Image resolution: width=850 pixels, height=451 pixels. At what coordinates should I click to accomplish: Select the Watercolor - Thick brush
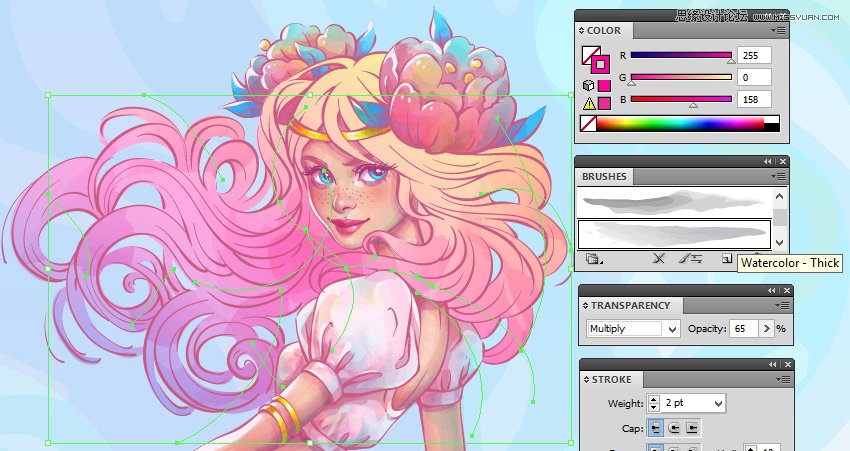coord(674,235)
